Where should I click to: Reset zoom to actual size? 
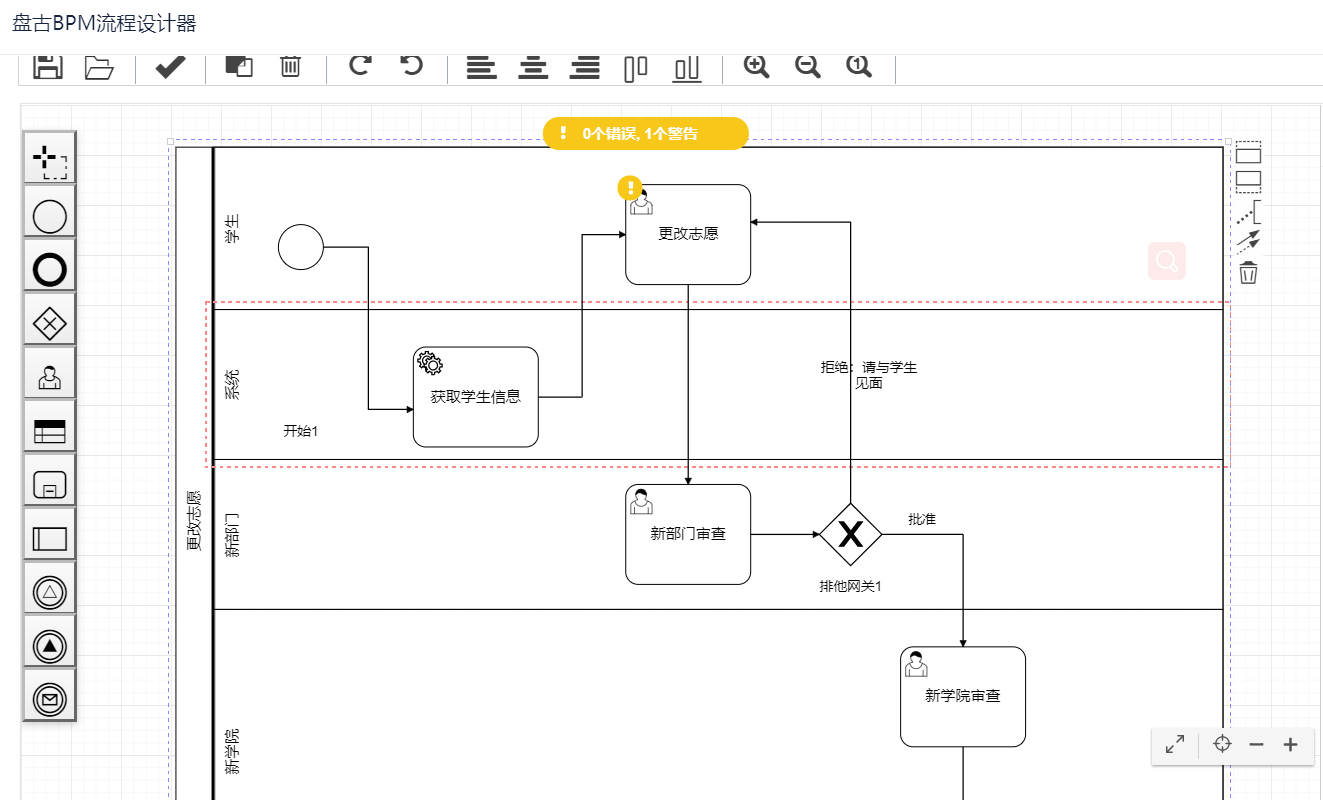coord(859,66)
